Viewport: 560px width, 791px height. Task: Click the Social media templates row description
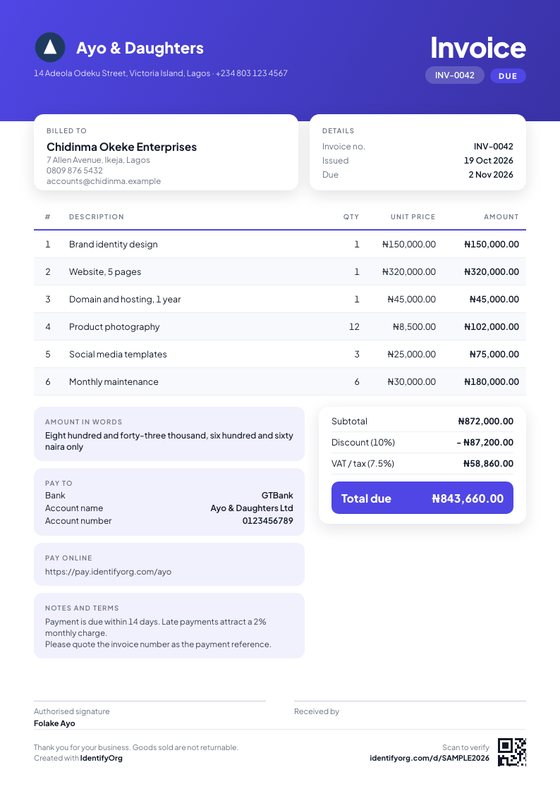pyautogui.click(x=118, y=354)
